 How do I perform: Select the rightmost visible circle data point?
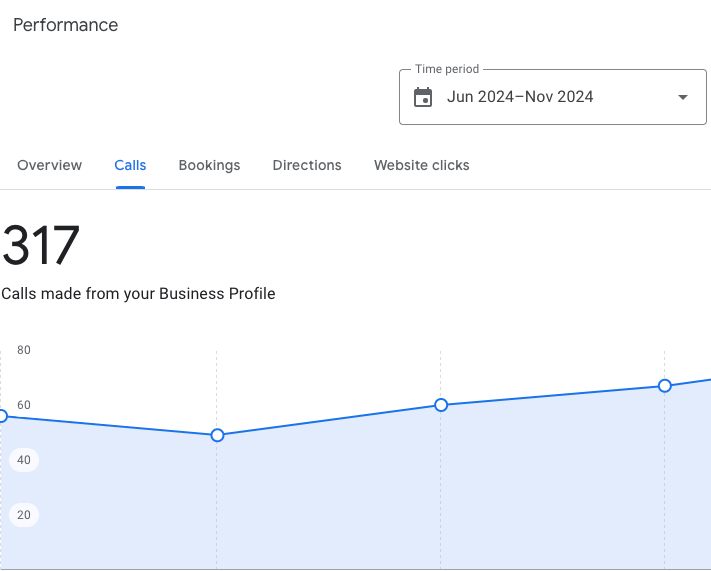[664, 386]
